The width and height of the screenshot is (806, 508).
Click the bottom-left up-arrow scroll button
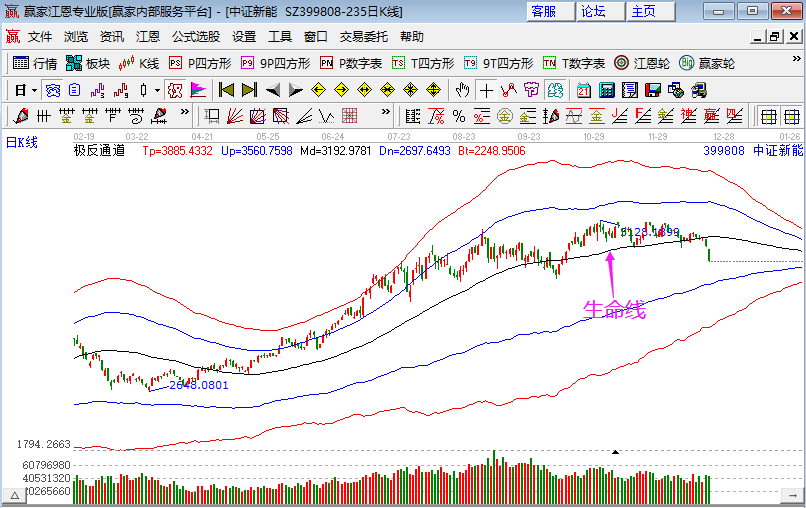coord(15,496)
